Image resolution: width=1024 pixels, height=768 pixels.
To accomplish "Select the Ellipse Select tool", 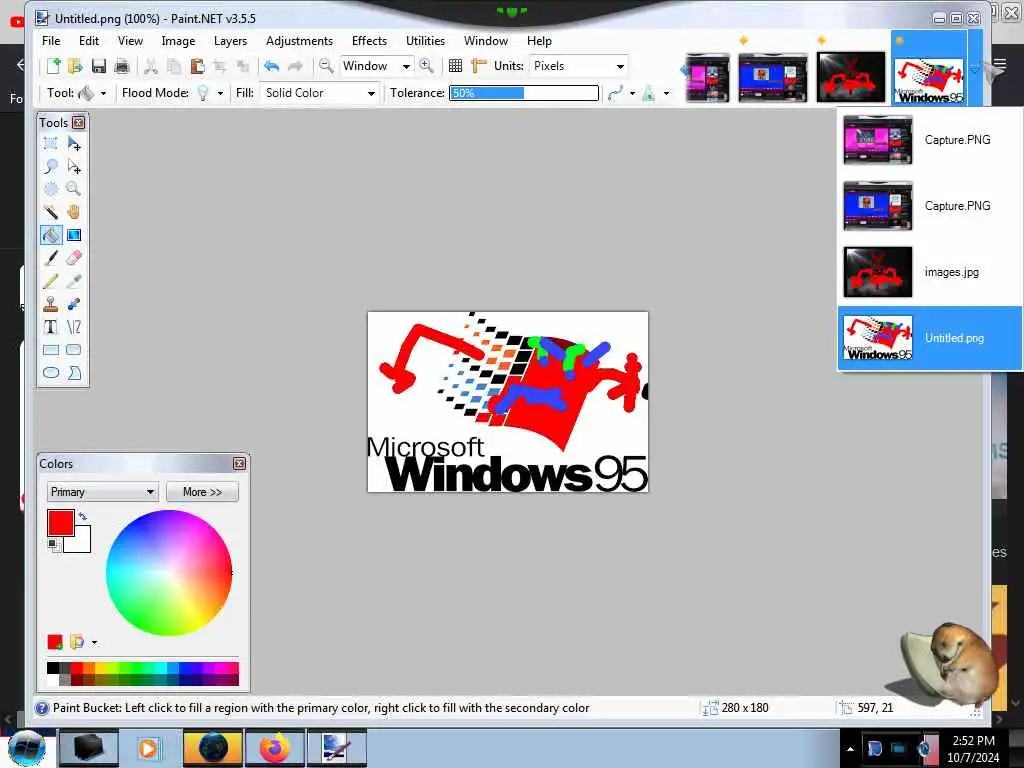I will [51, 189].
